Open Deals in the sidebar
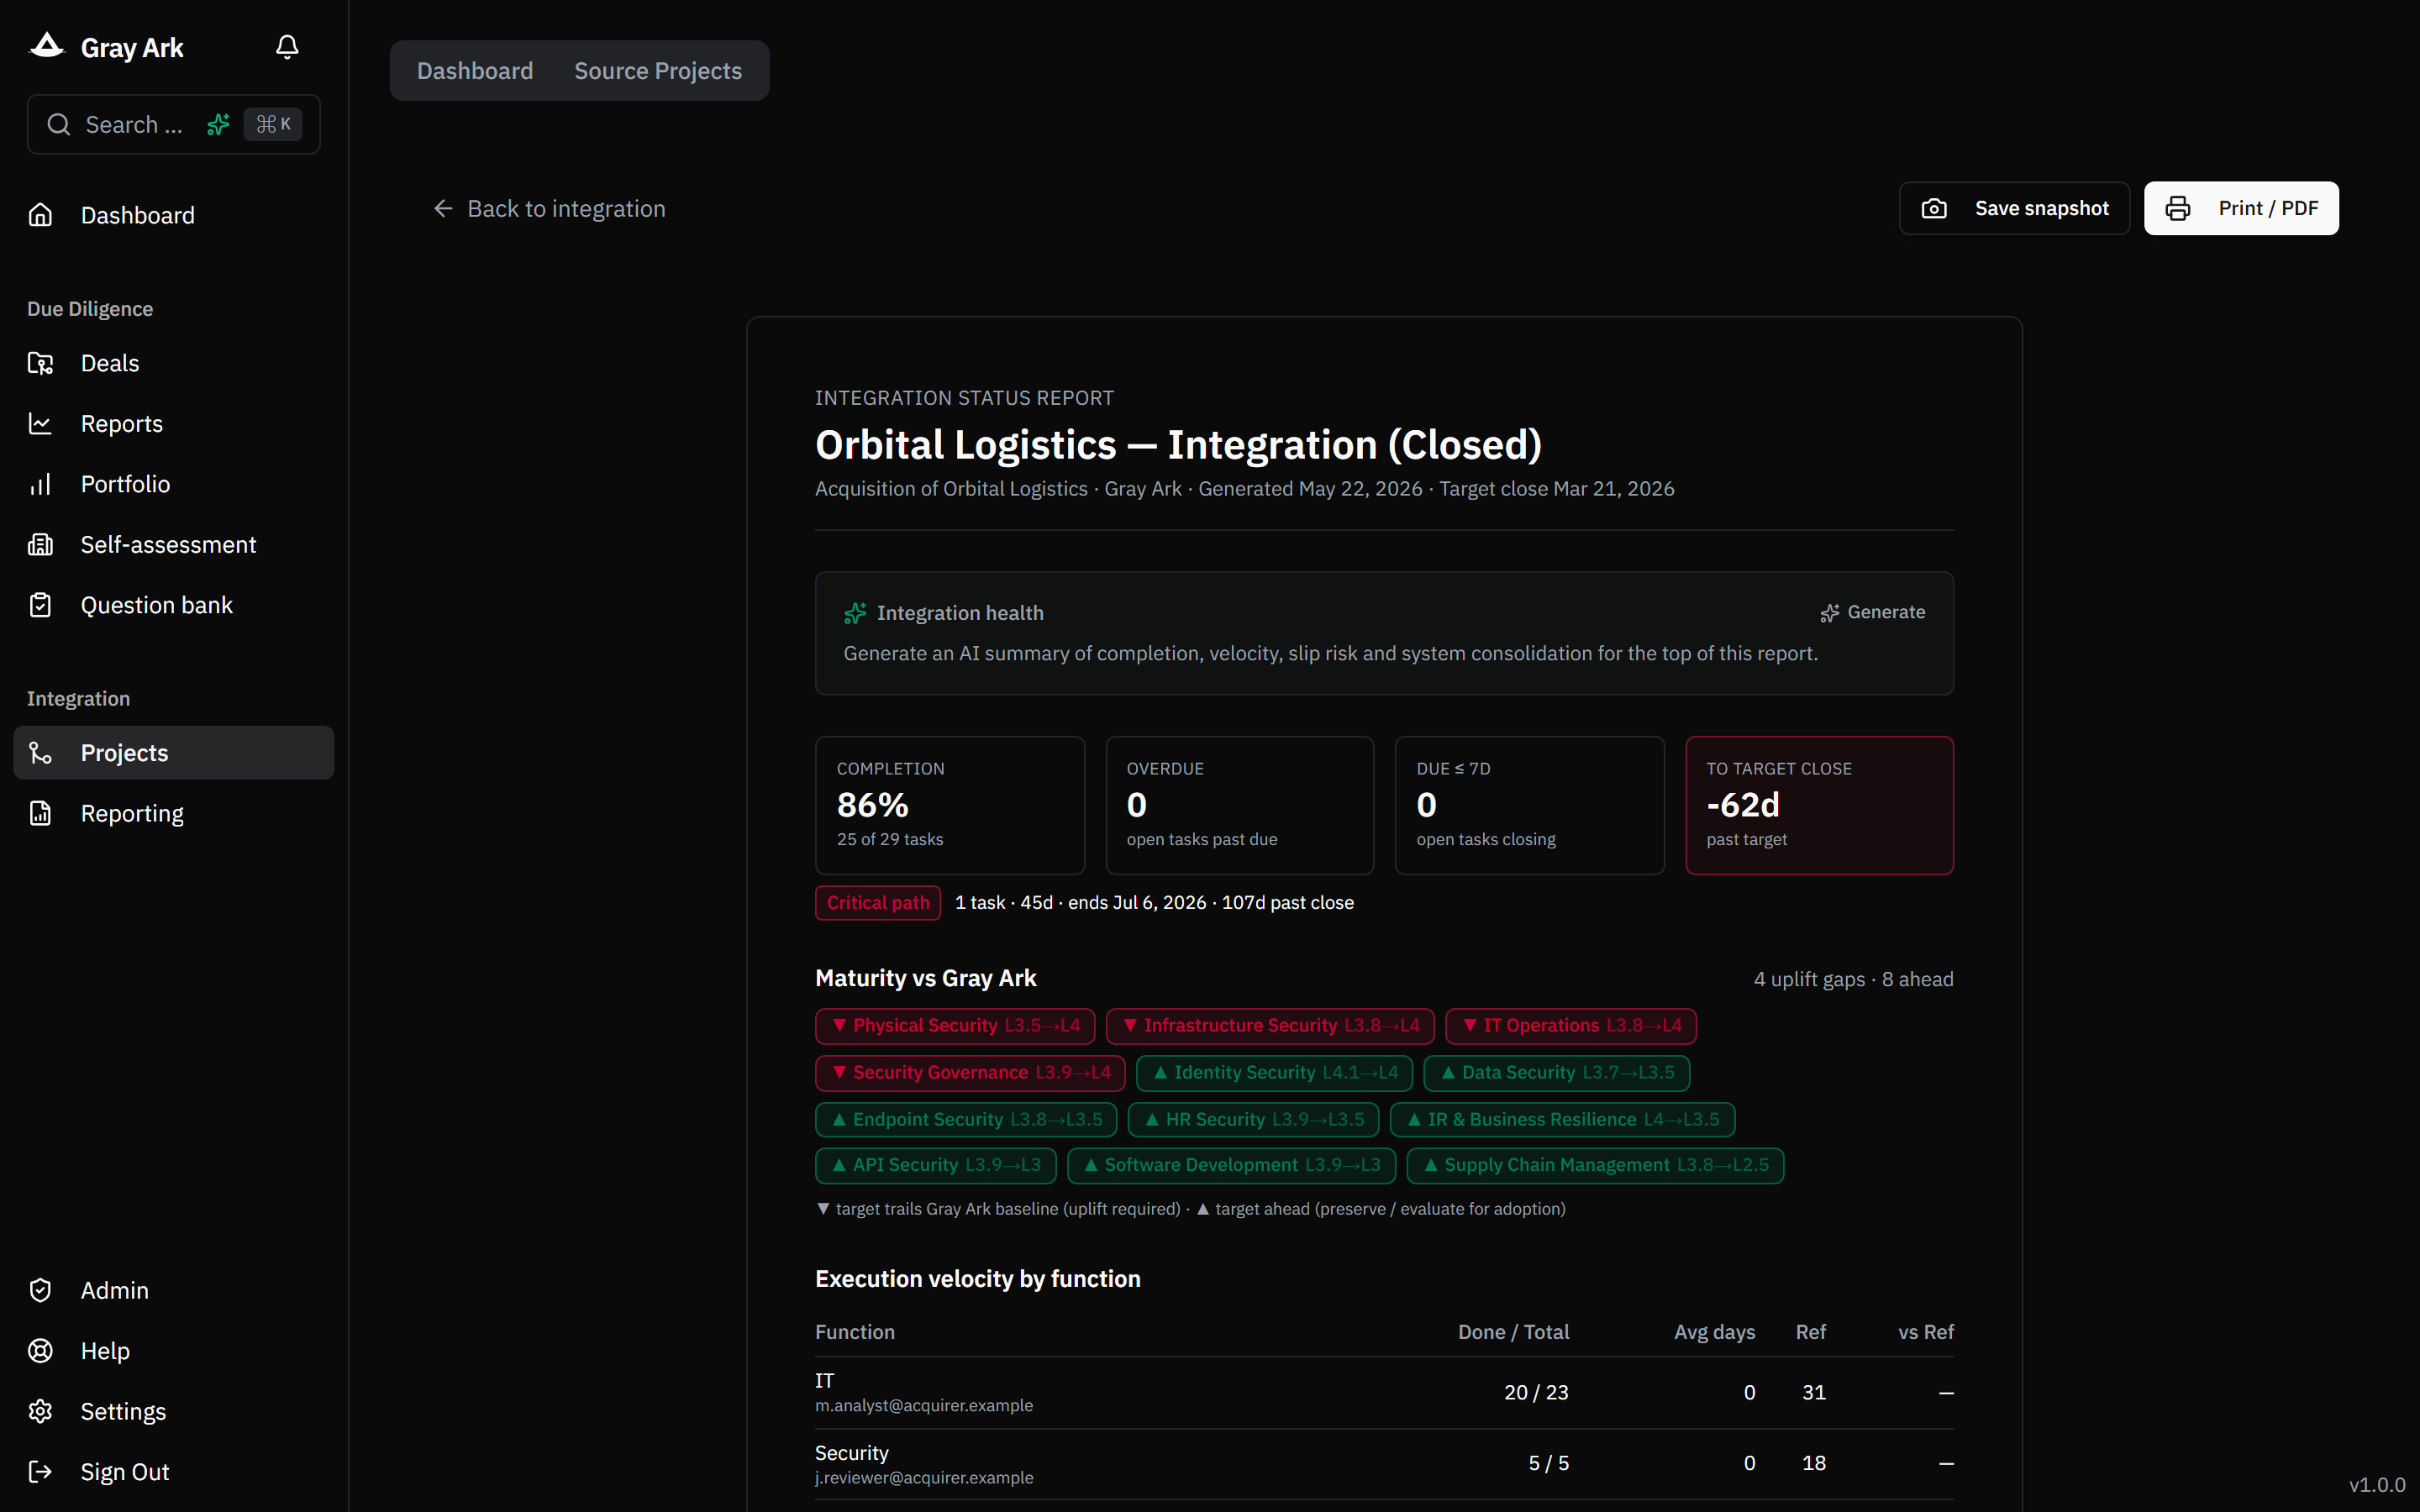Viewport: 2420px width, 1512px height. [x=174, y=363]
